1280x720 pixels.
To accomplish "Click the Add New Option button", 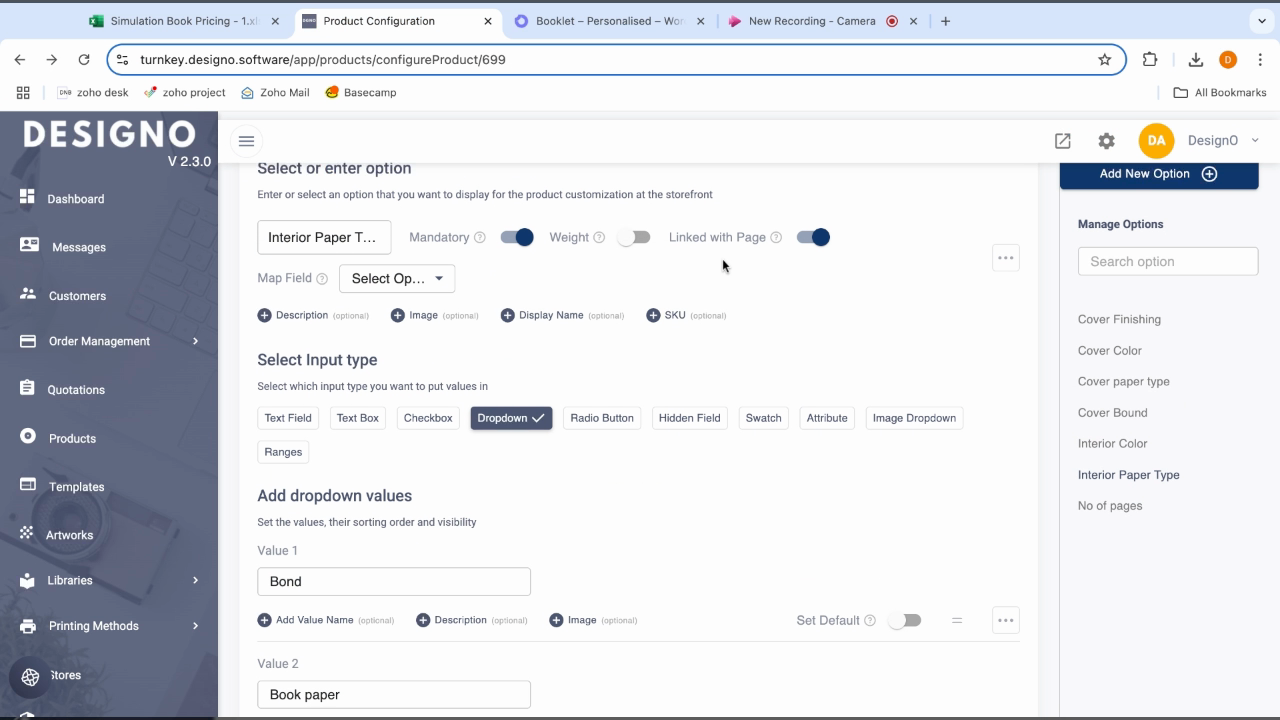I will point(1158,174).
